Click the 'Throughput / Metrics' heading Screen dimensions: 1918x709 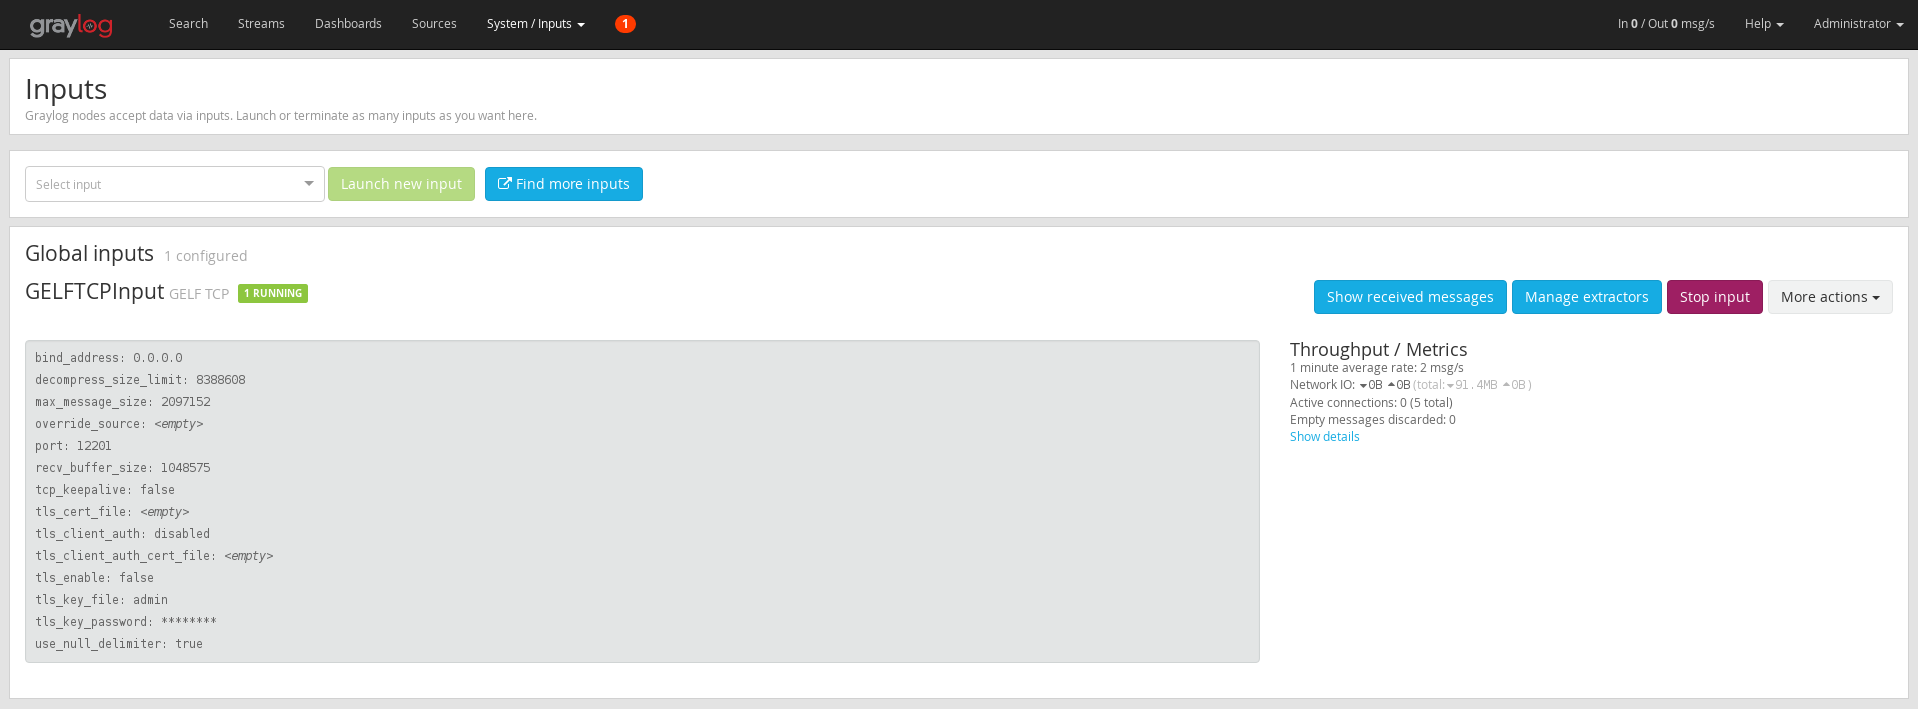coord(1378,349)
